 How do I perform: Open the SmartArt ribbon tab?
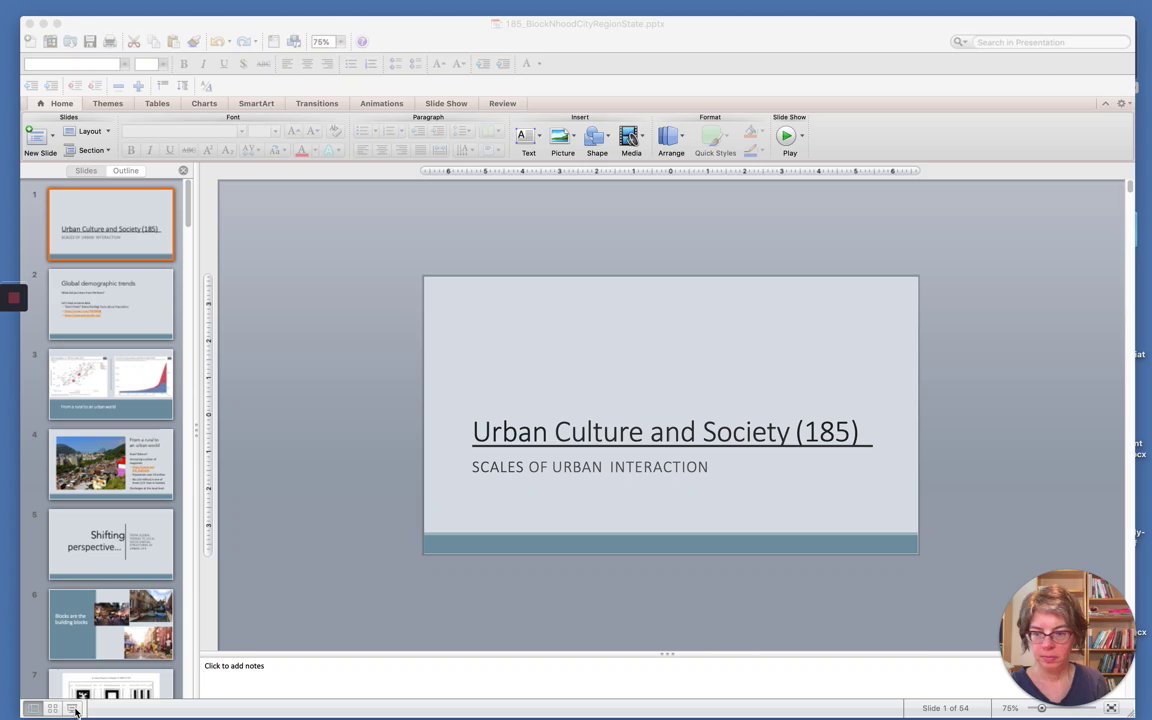[256, 104]
